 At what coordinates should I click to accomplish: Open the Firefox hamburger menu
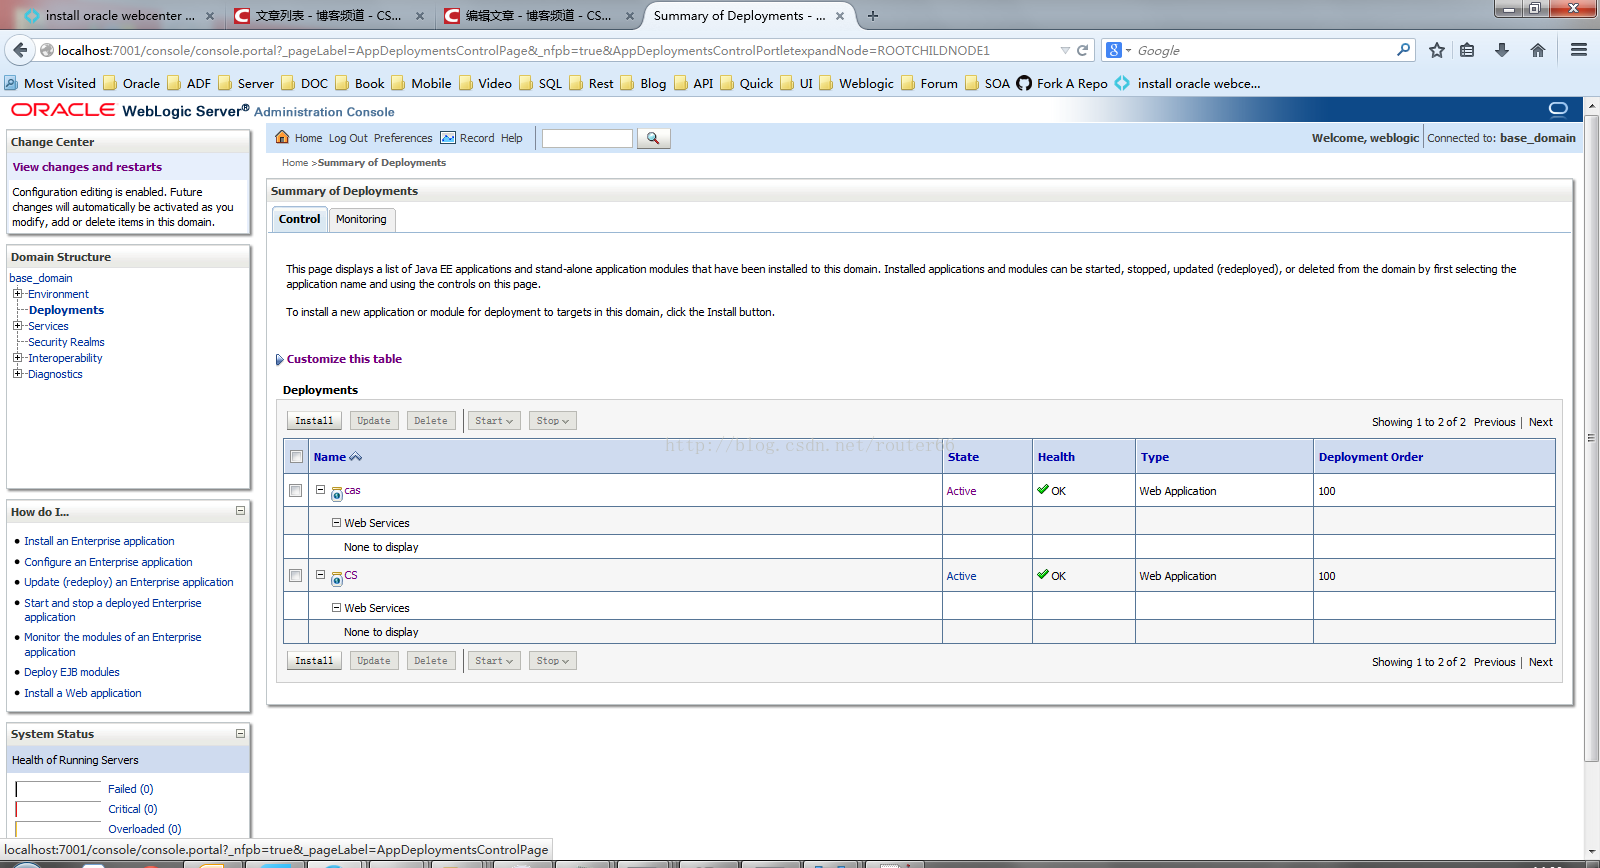1579,50
